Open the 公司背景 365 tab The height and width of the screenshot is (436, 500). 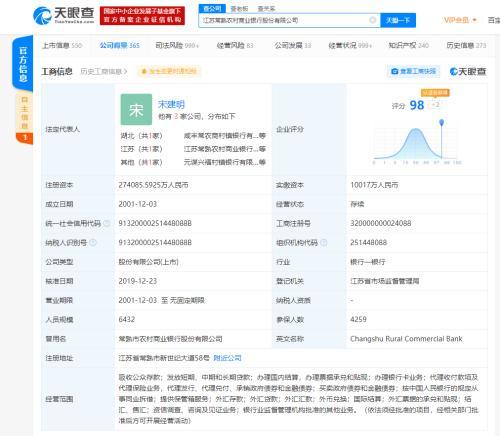[x=119, y=45]
